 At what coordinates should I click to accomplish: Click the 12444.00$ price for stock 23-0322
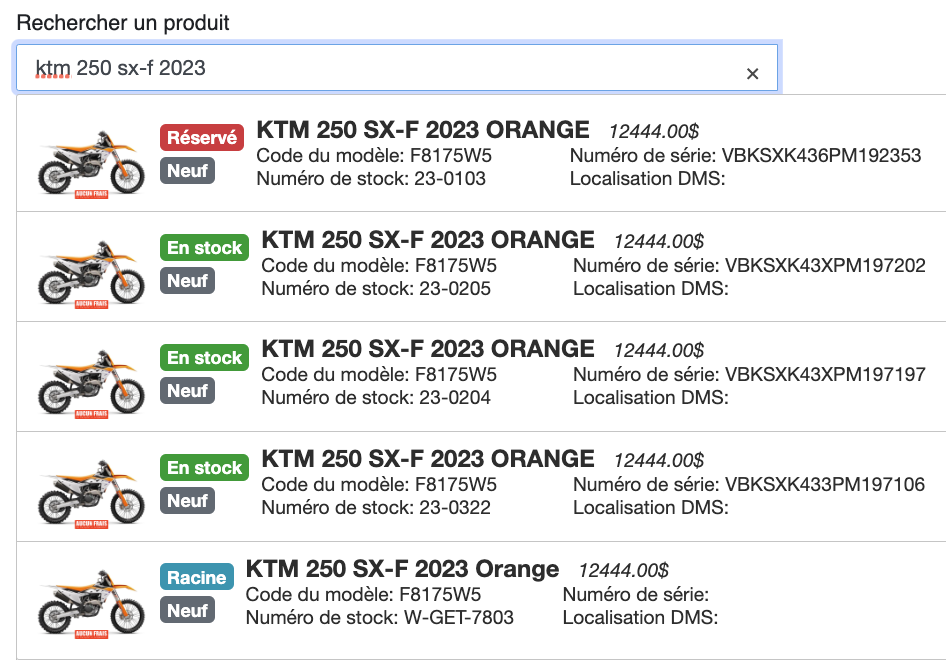[659, 460]
